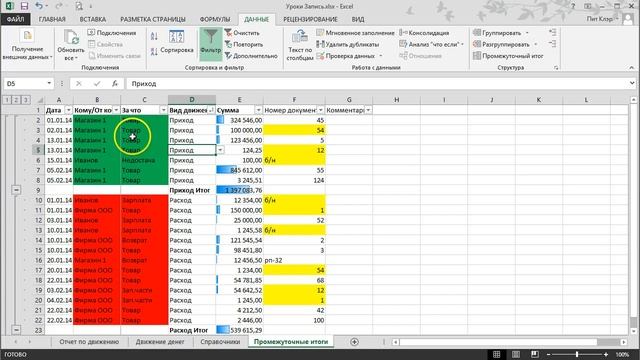Open filter dropdown for Комментарий column
Viewport: 640px width, 360px height.
coord(368,110)
